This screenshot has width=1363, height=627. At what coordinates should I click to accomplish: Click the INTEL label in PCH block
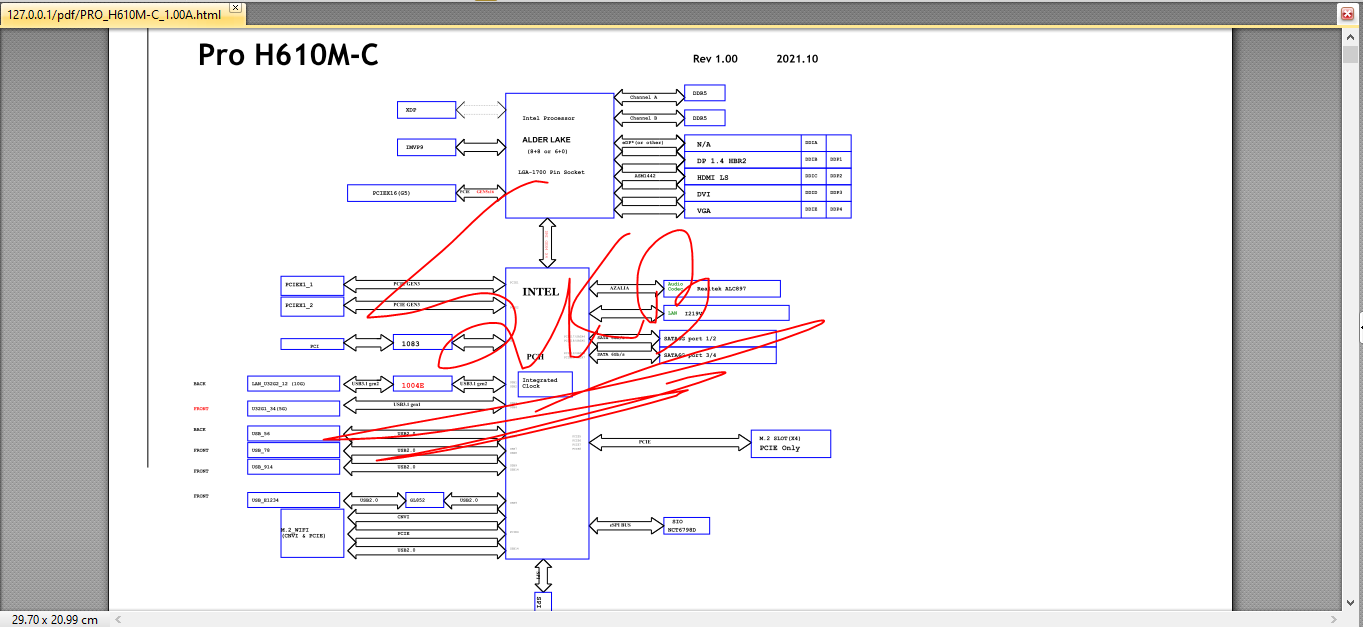point(541,292)
